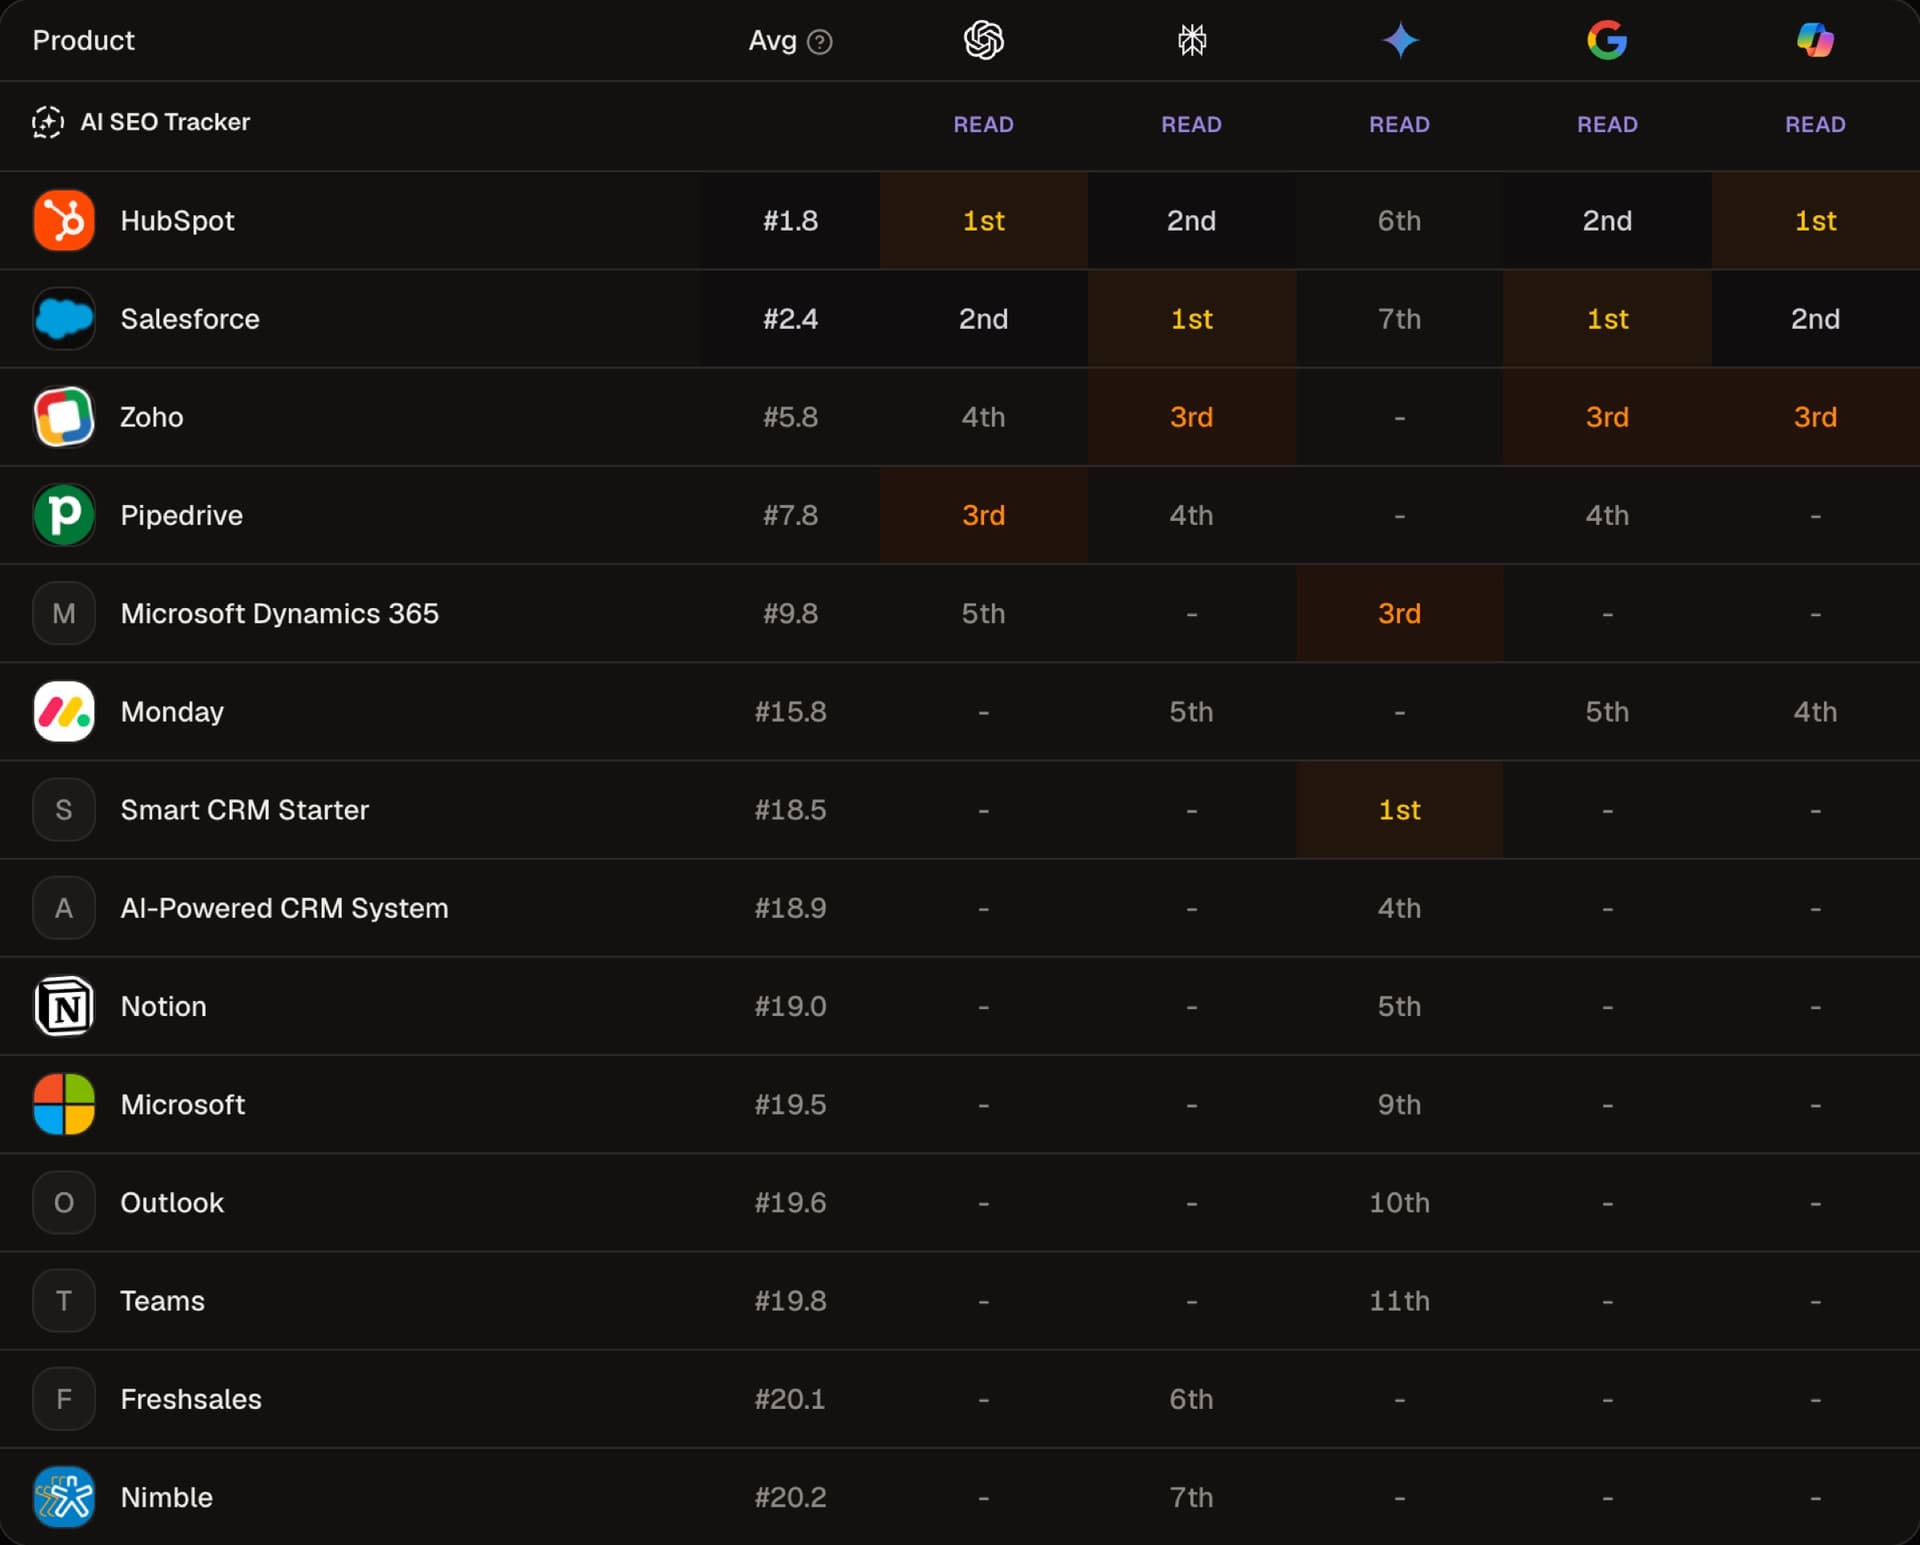
Task: Select the Notion product name
Action: coord(163,1005)
